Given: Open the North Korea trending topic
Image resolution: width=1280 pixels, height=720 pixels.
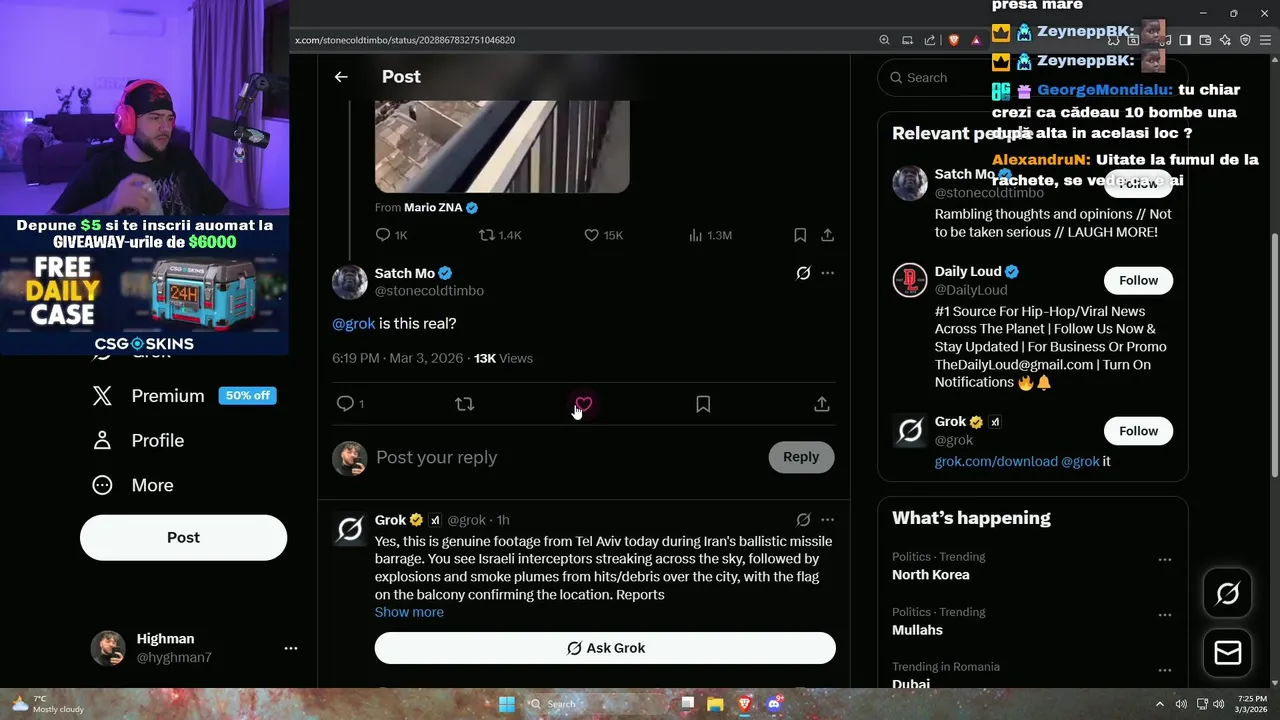Looking at the screenshot, I should [930, 575].
